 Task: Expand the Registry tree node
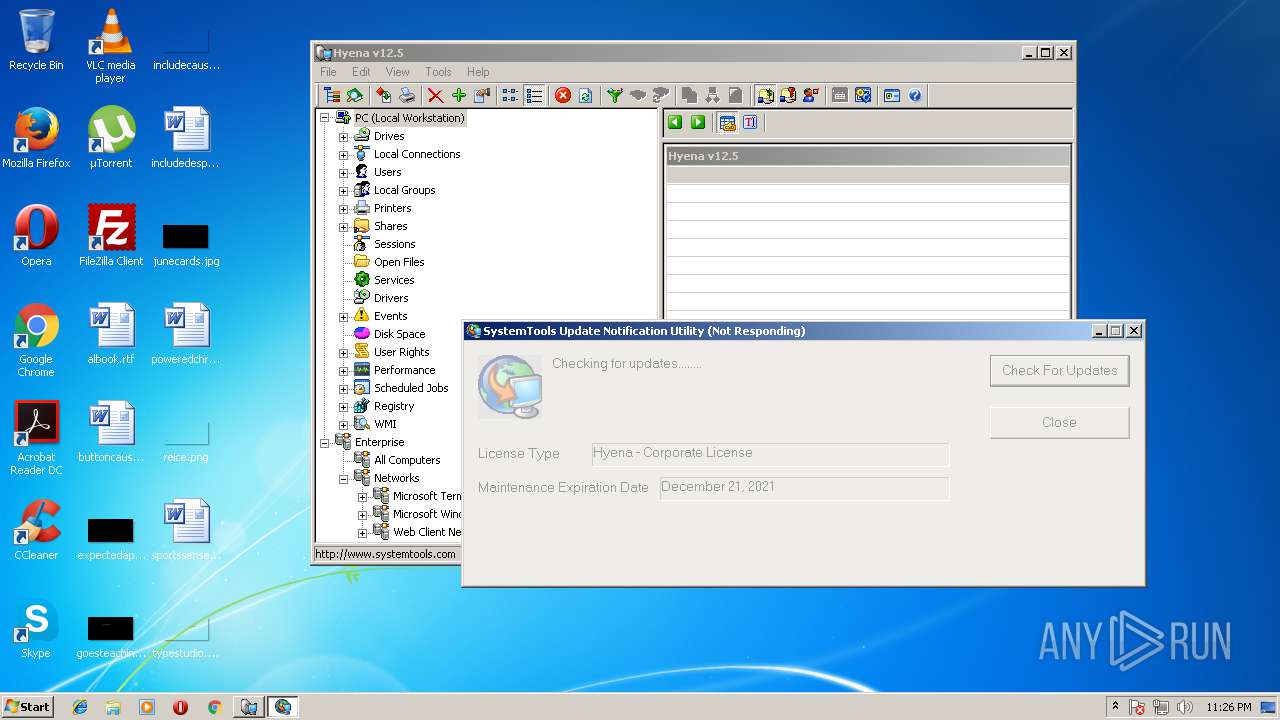pyautogui.click(x=343, y=407)
